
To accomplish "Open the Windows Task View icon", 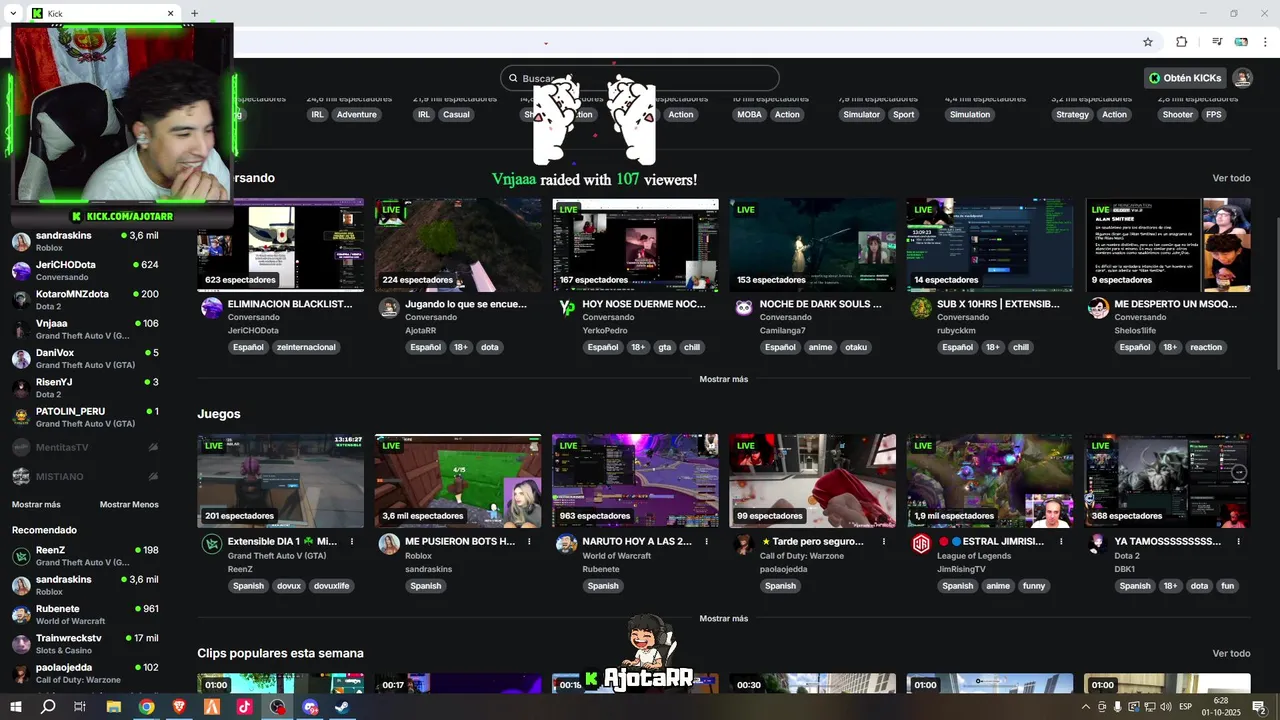I will pos(80,707).
